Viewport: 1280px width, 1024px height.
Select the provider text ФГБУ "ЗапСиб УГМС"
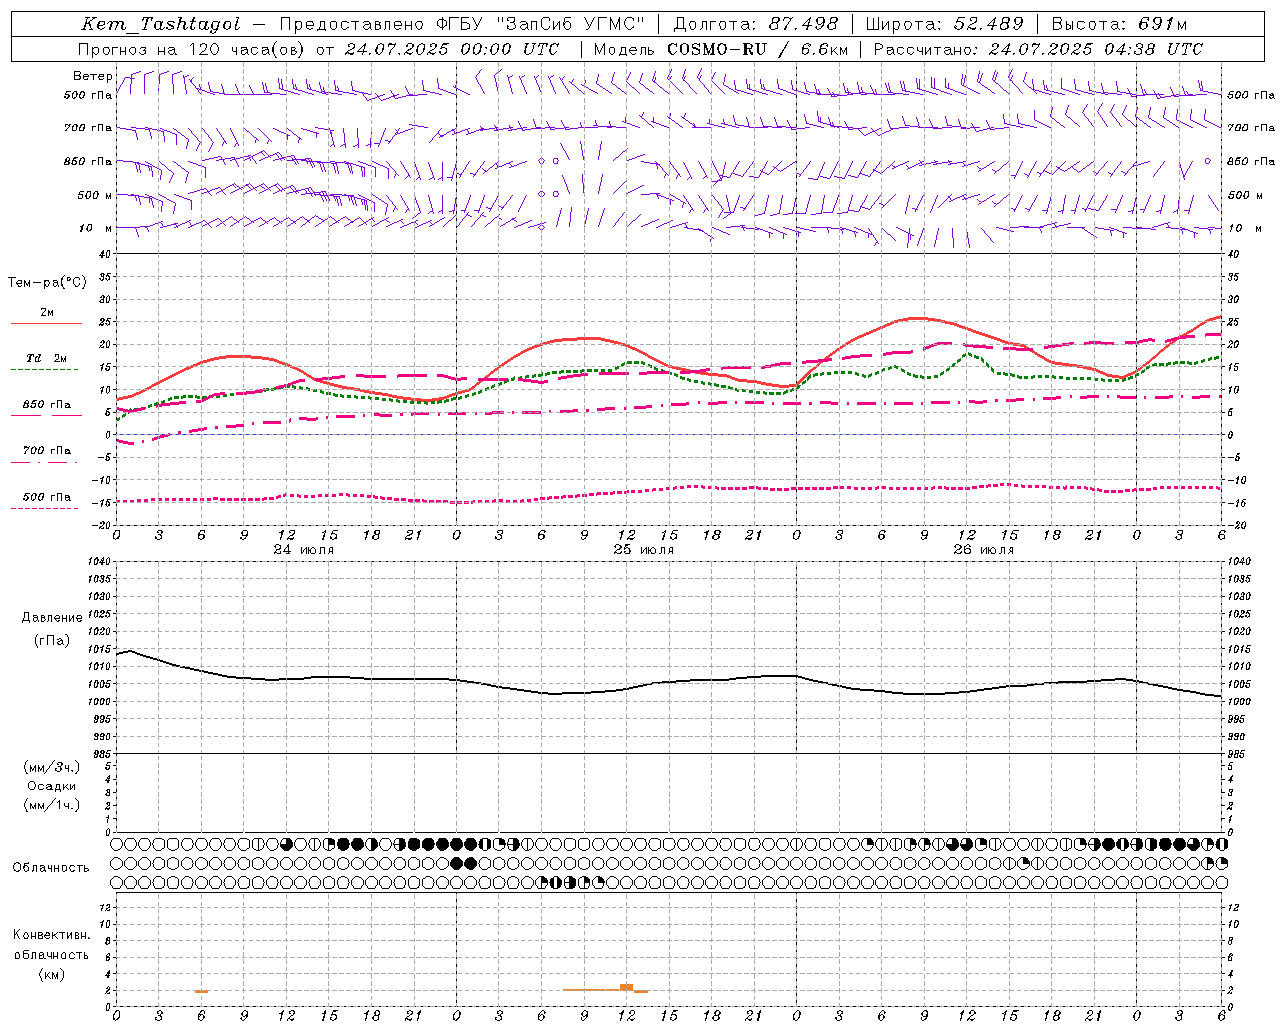[541, 25]
